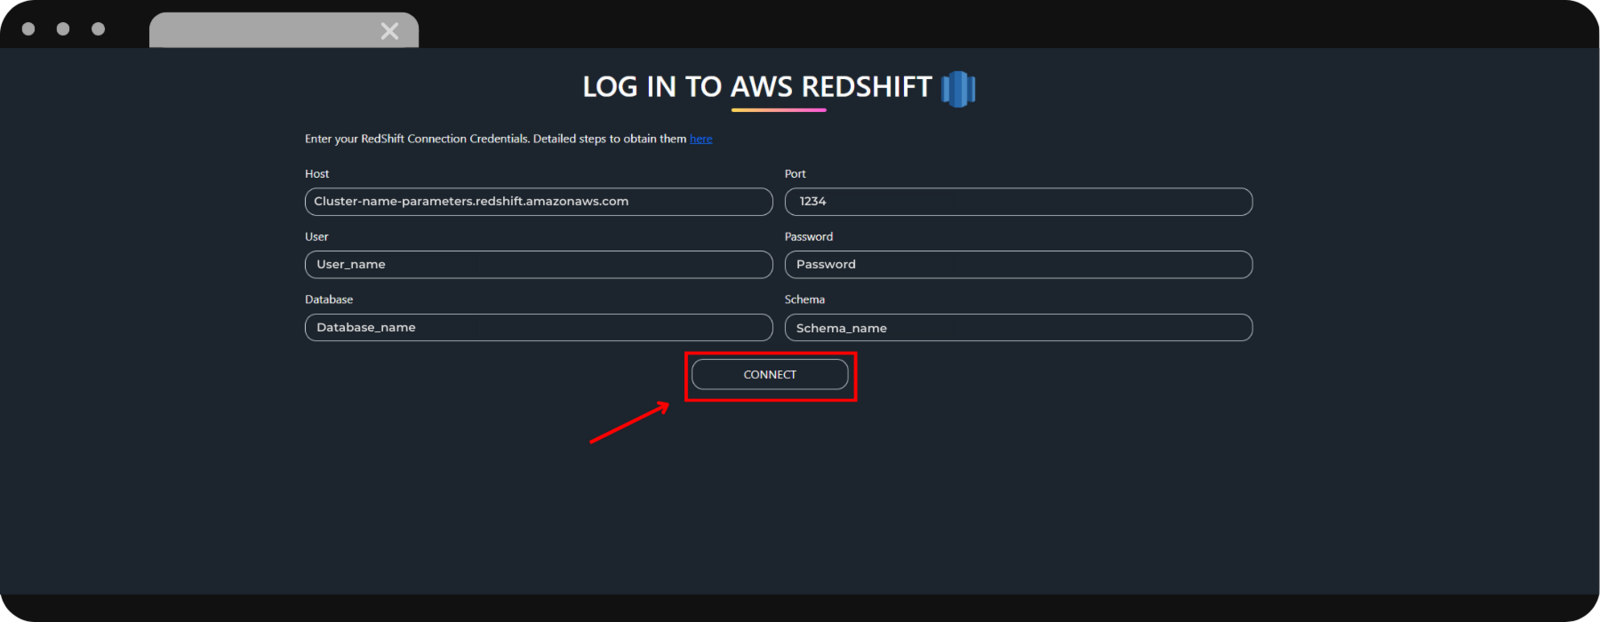The width and height of the screenshot is (1600, 622).
Task: Click the Port field label
Action: (795, 174)
